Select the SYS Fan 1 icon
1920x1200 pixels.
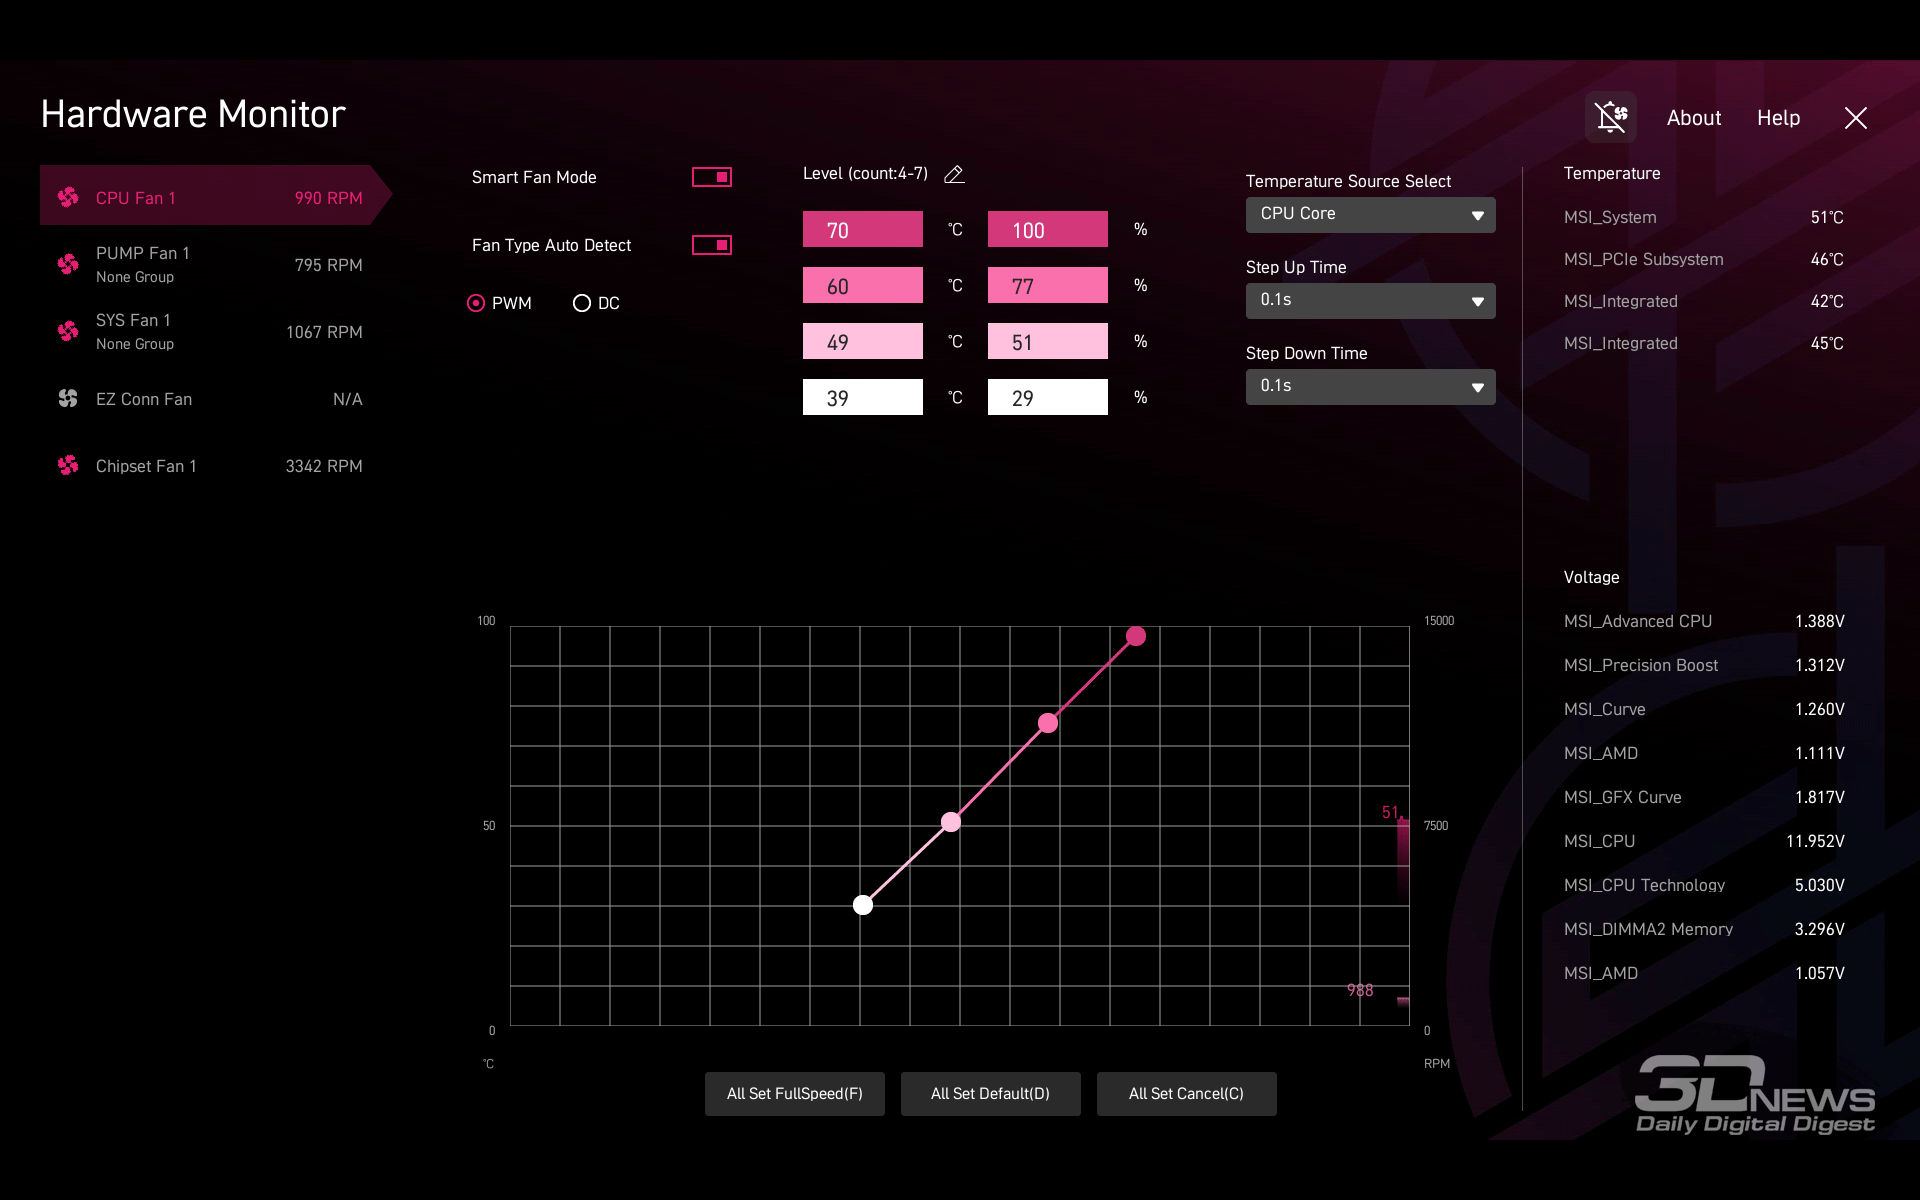tap(68, 331)
